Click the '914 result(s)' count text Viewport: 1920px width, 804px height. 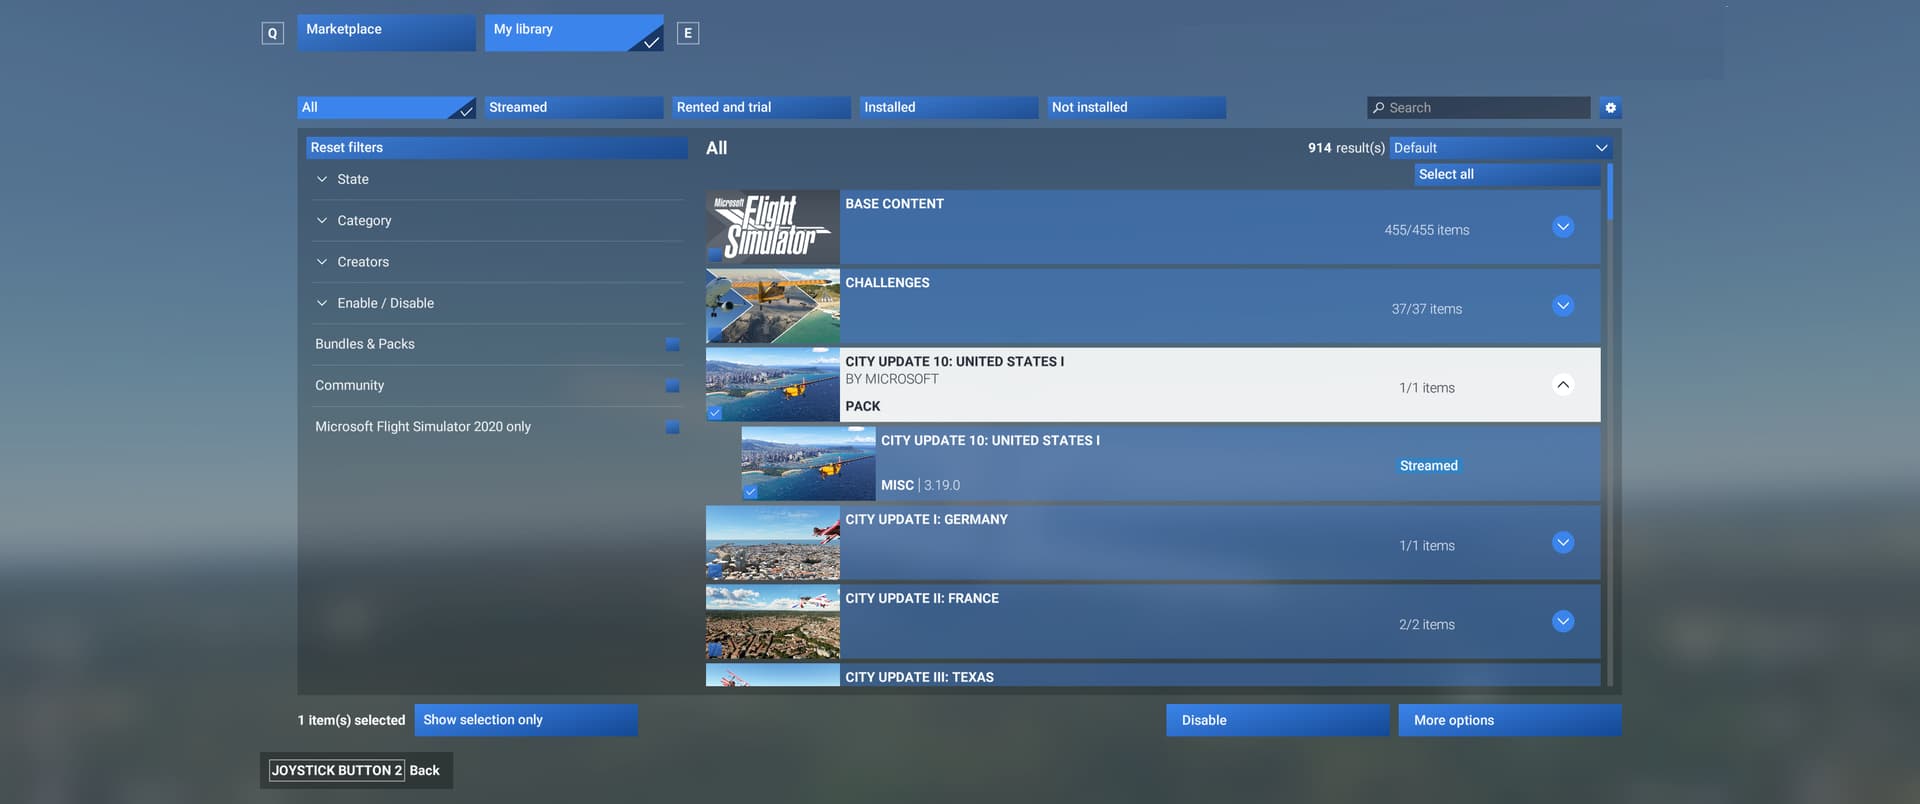1346,148
